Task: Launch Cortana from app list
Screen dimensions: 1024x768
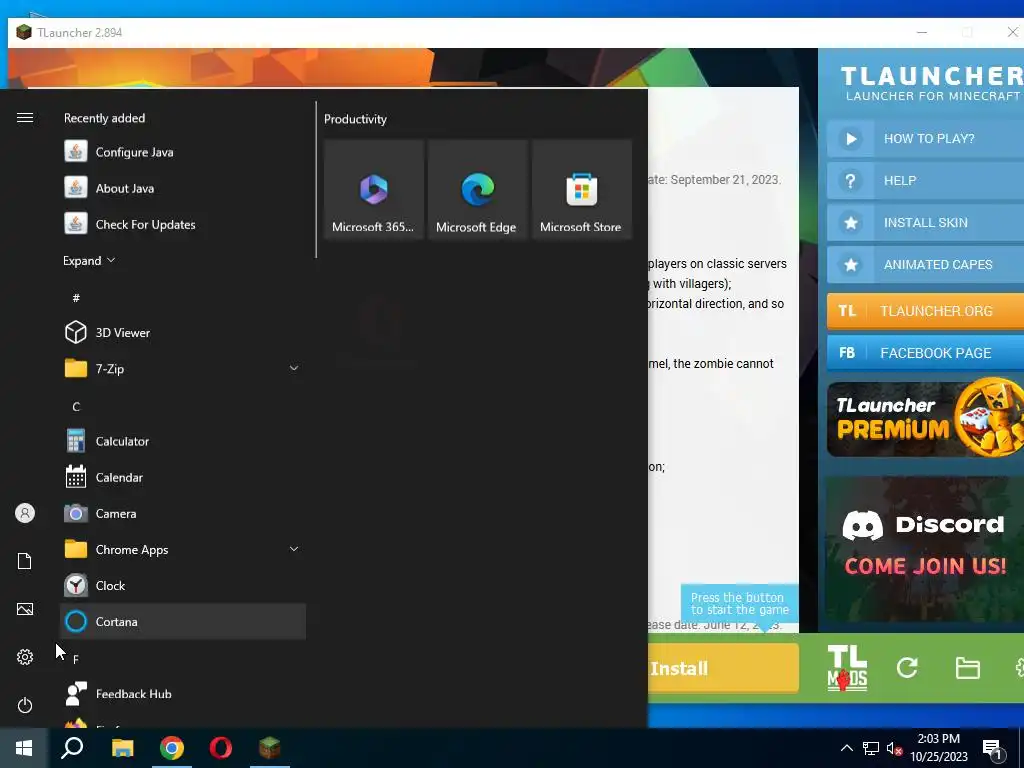Action: tap(183, 622)
